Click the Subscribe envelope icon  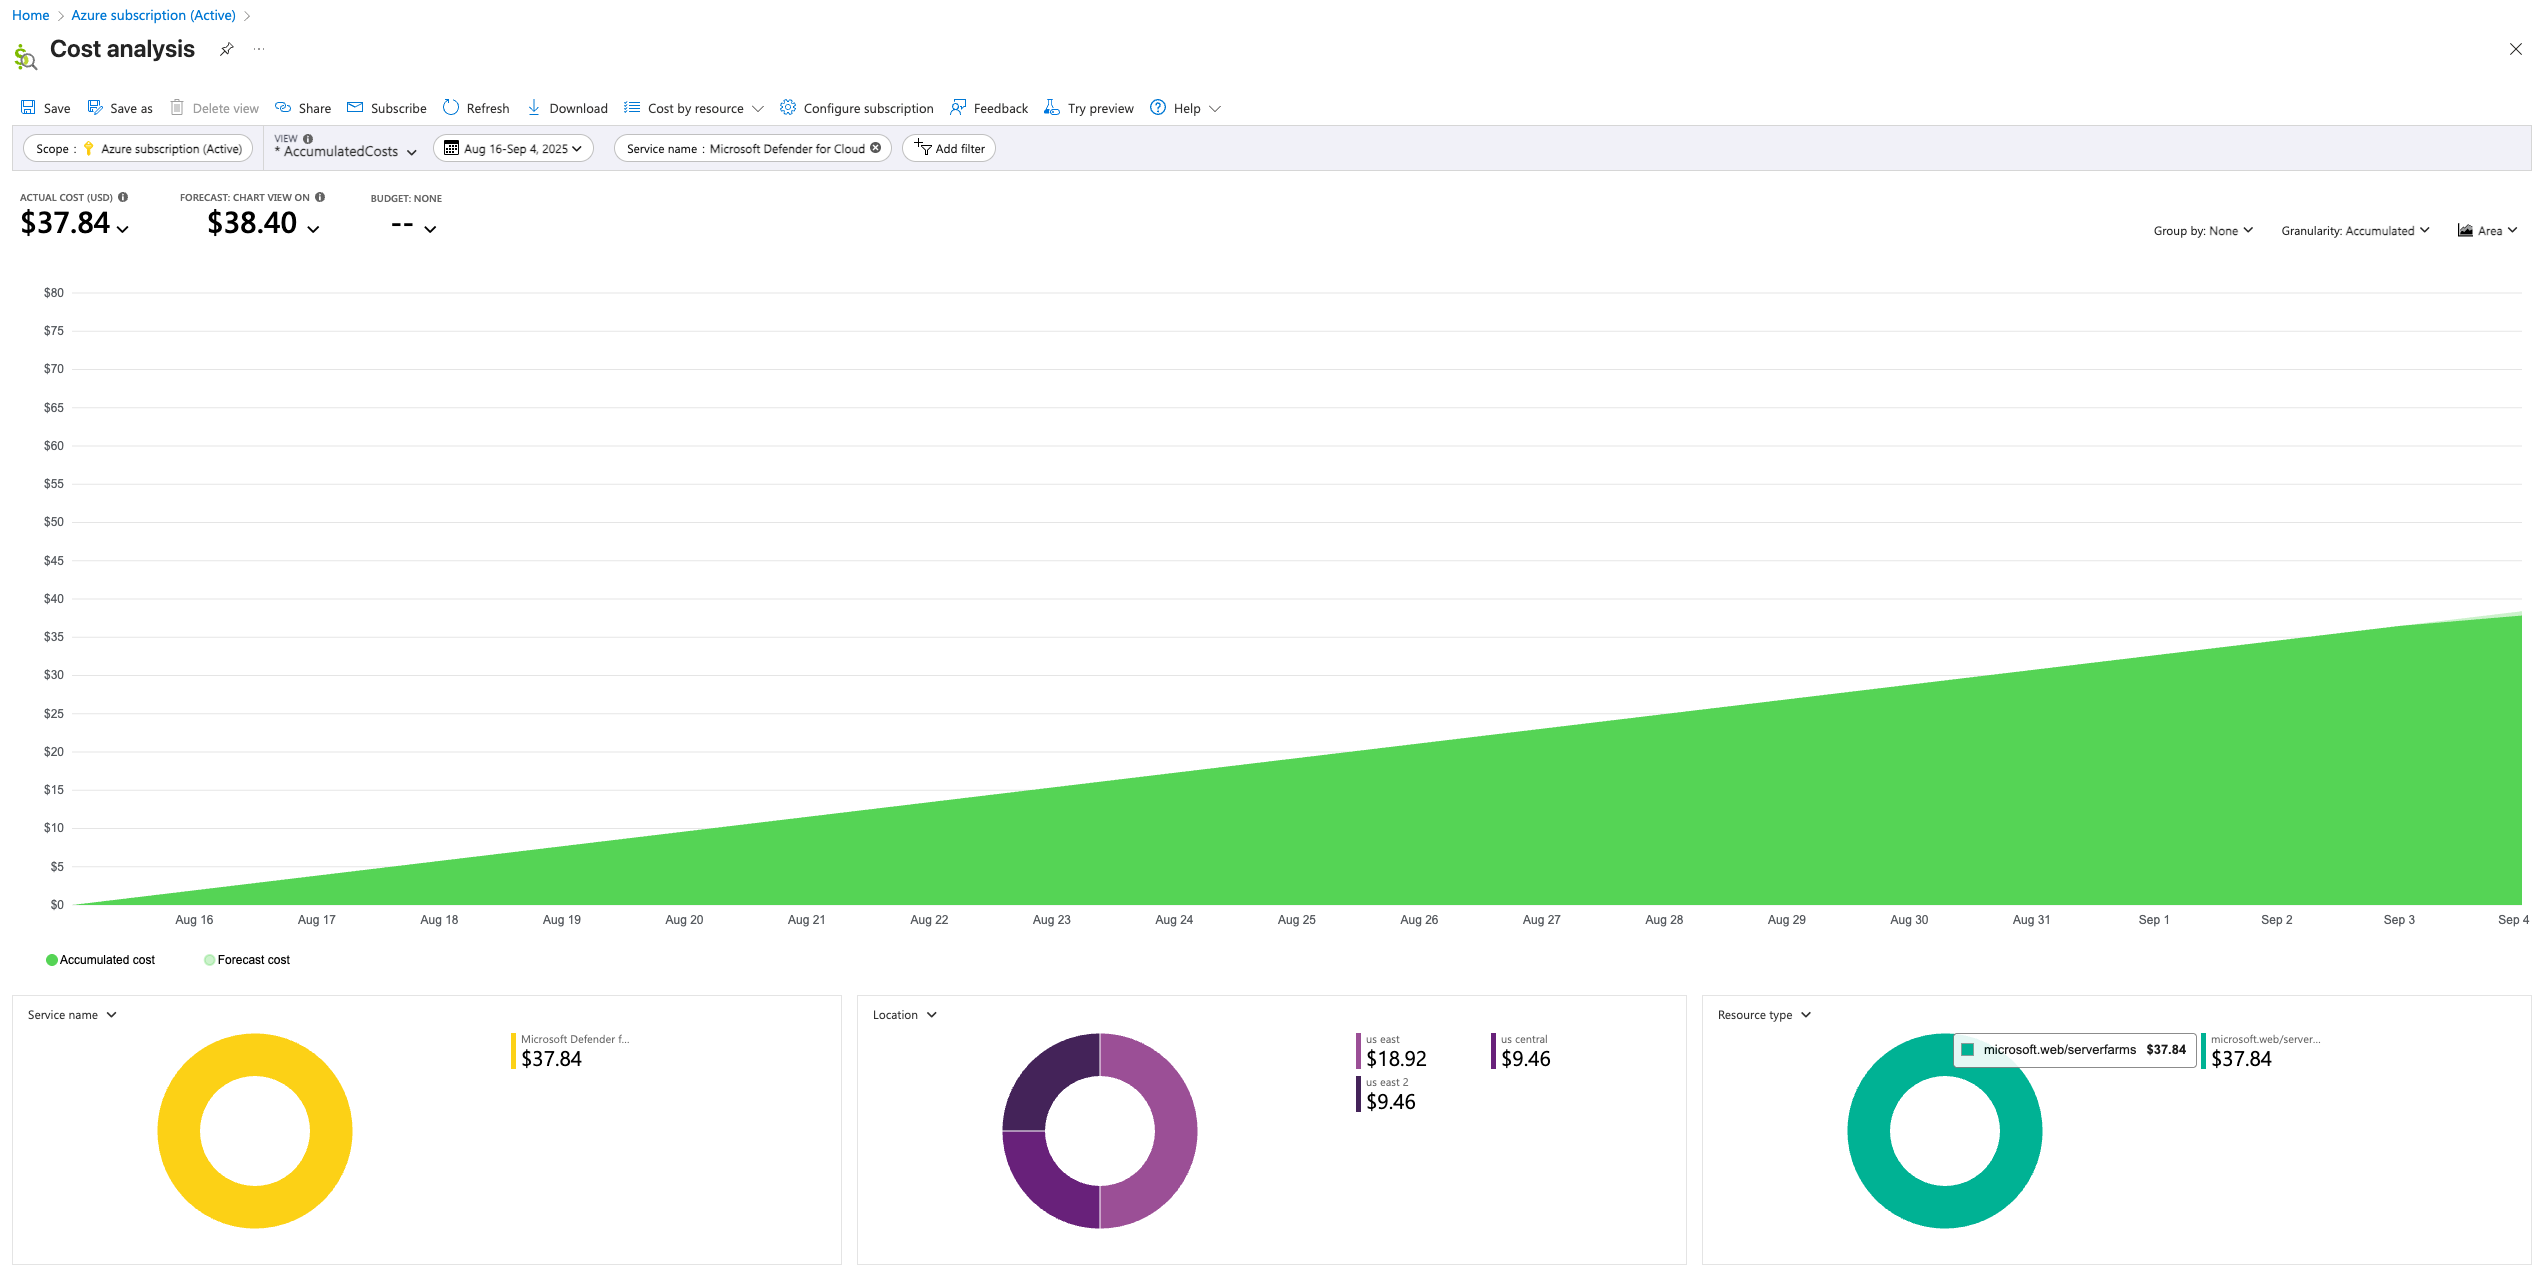coord(355,108)
